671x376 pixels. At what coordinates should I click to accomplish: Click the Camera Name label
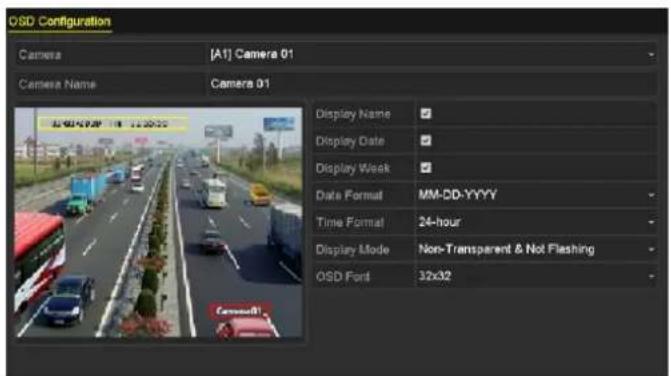coord(57,84)
